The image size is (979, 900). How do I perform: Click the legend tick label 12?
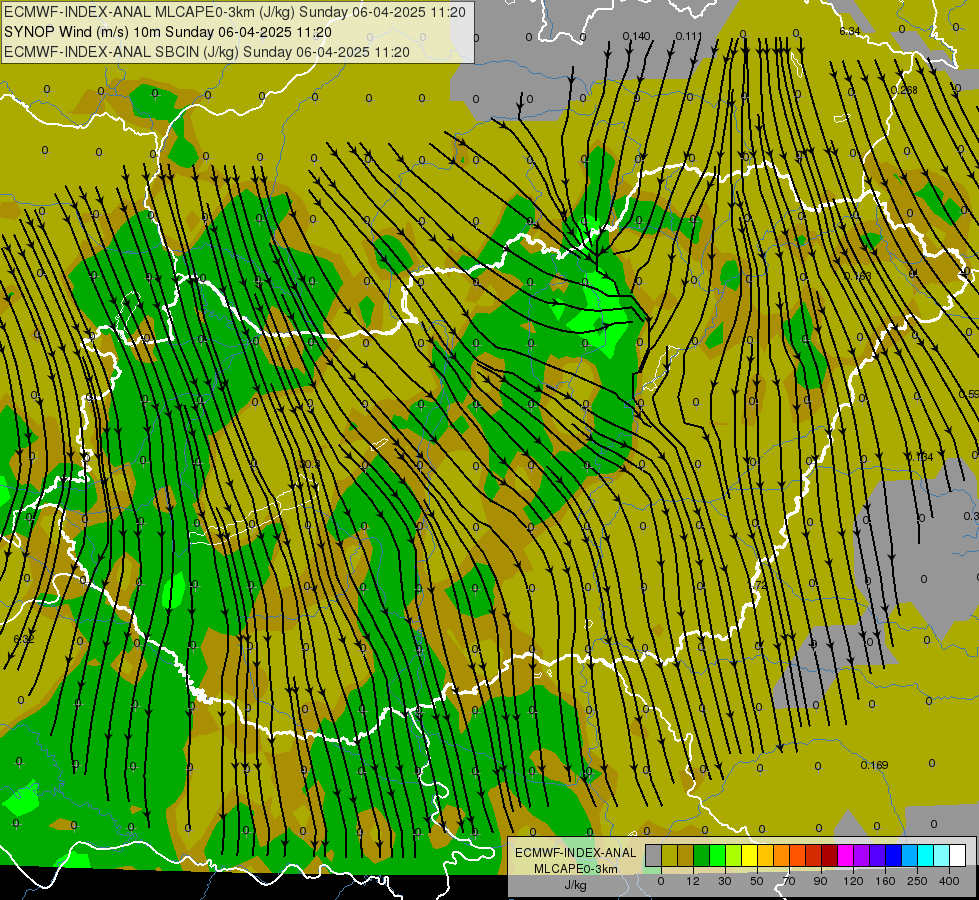point(693,881)
